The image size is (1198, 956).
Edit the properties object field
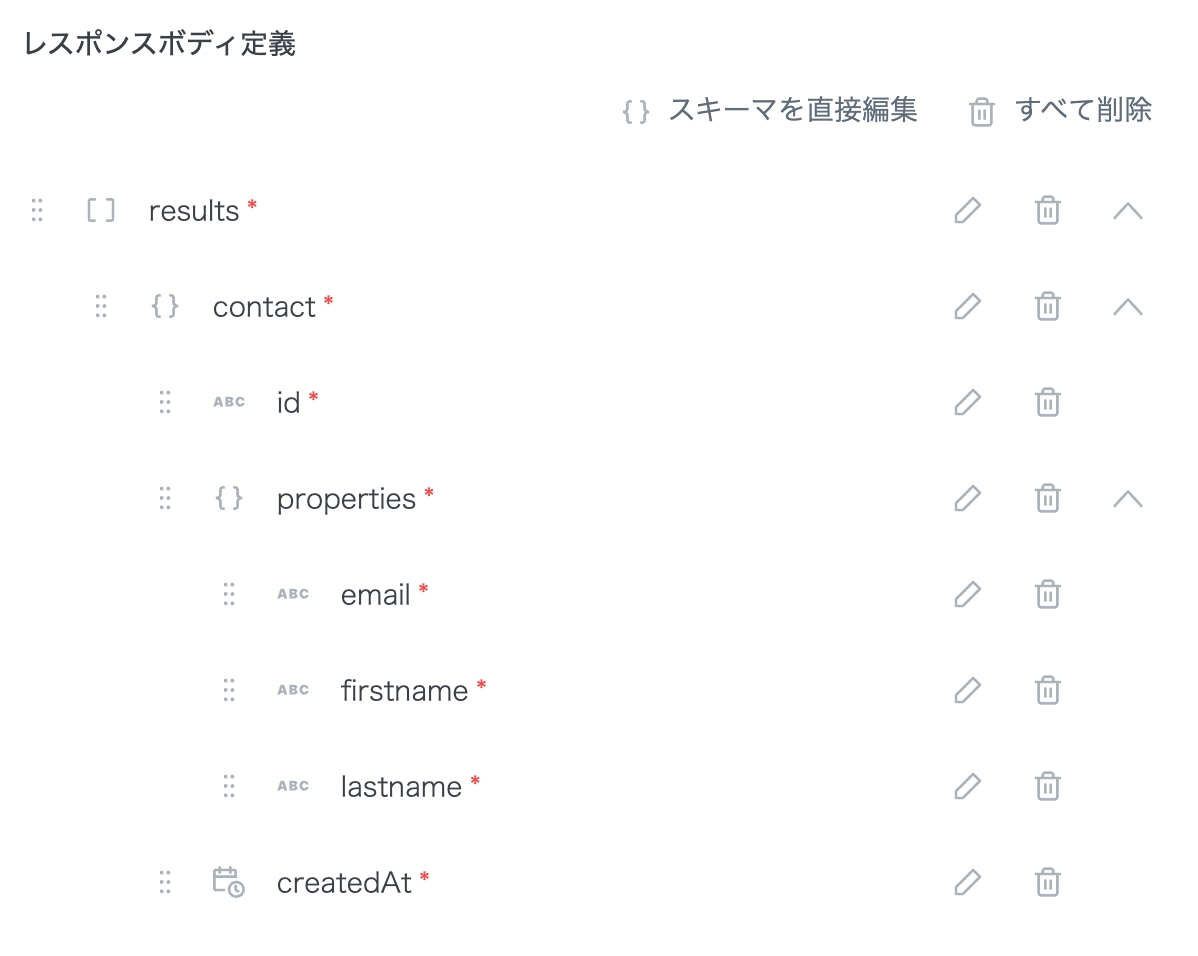point(967,499)
